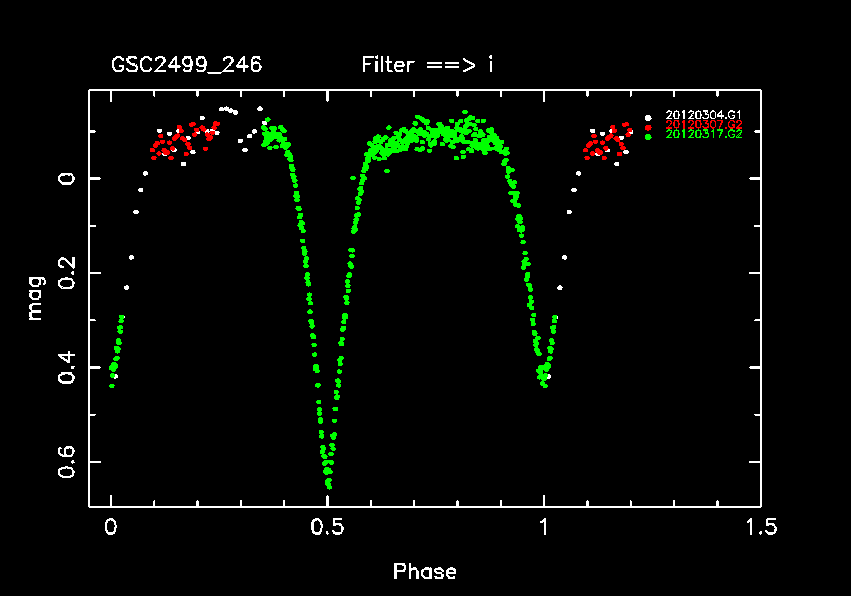Click the 0 tick label on mag axis

tap(65, 178)
